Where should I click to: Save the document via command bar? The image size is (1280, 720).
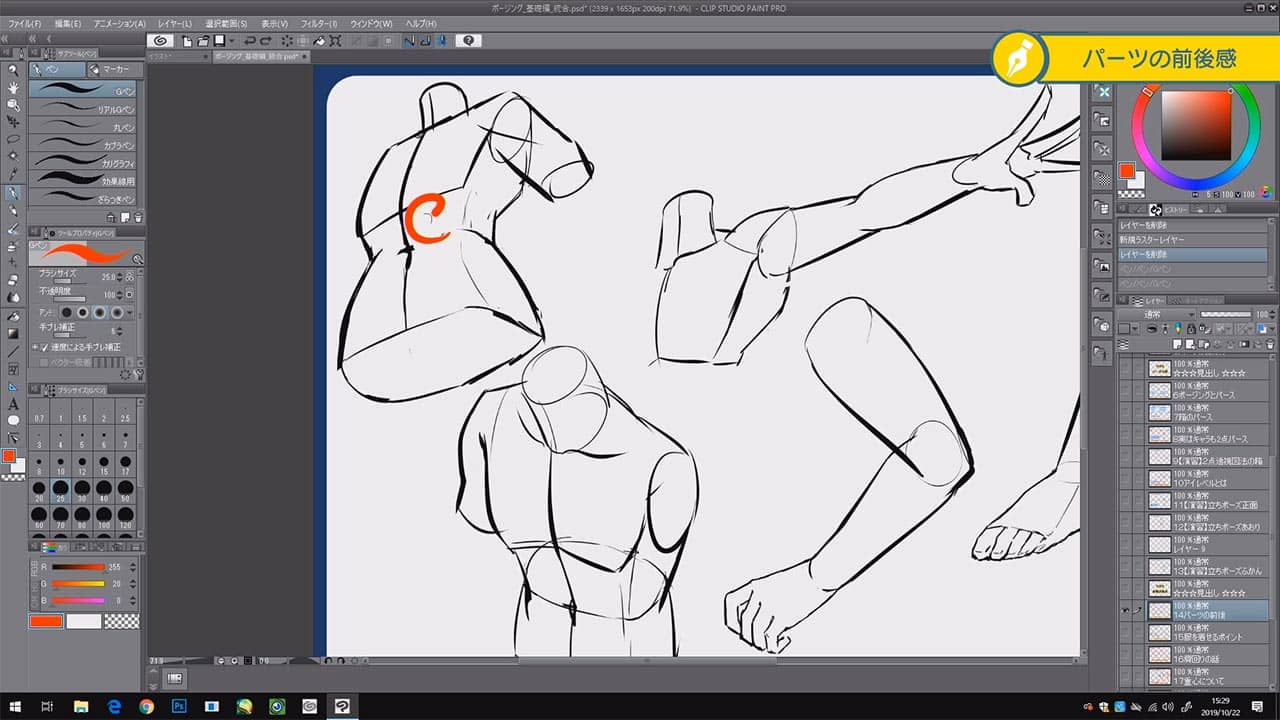pos(219,41)
